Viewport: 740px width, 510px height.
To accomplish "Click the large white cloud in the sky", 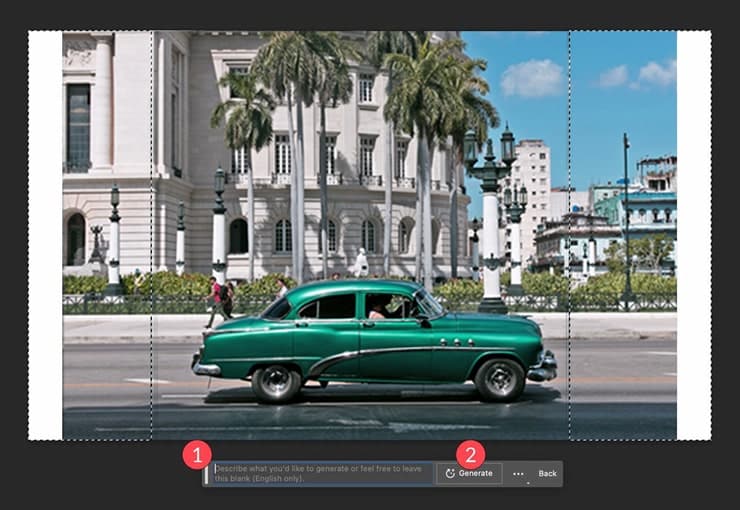I will pos(532,78).
